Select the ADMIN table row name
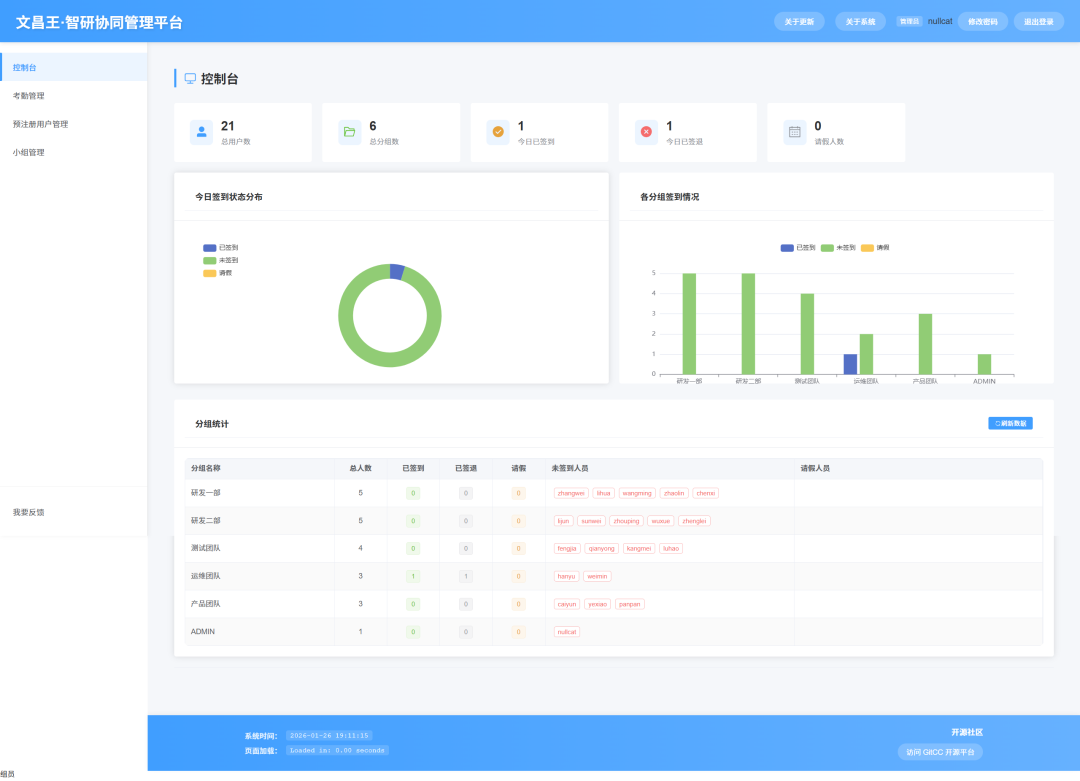 203,632
